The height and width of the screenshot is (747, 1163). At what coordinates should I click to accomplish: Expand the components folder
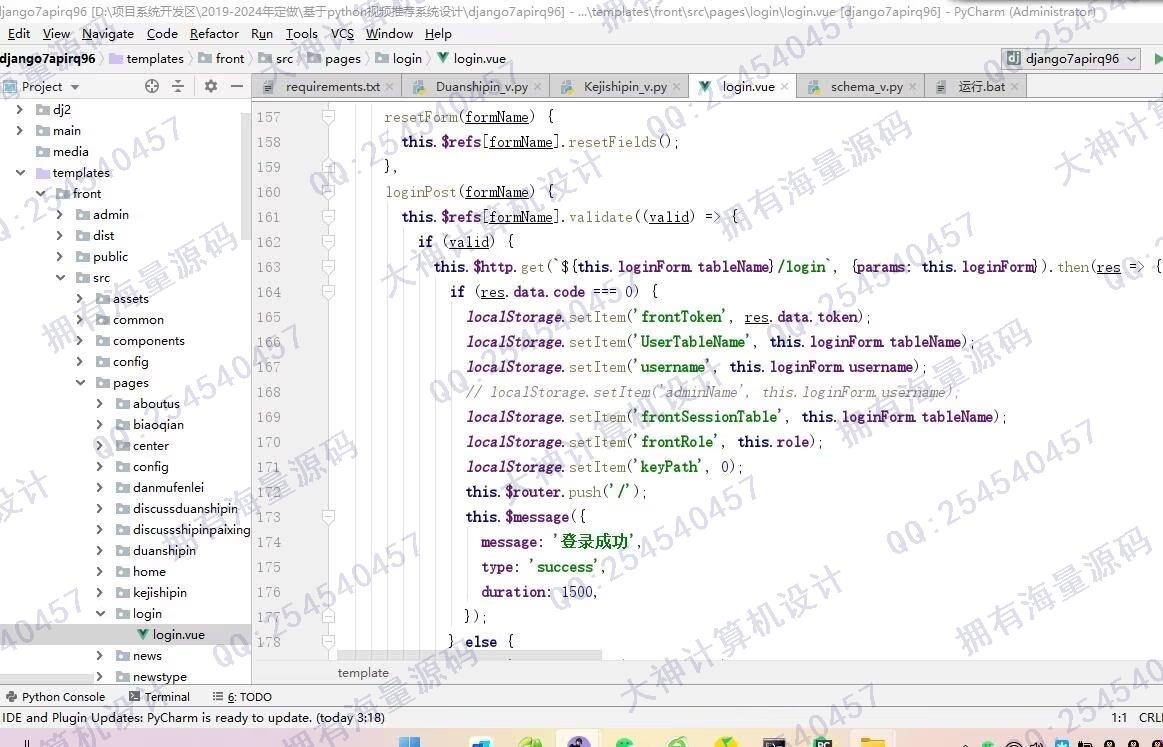coord(80,340)
